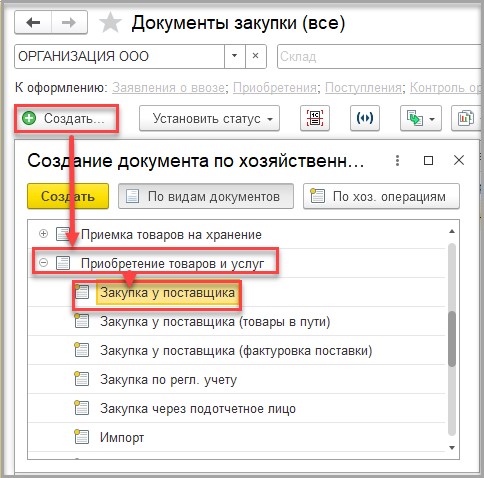The width and height of the screenshot is (484, 478).
Task: Clear the ОРГАНИЗАЦИЯ ООО field with X
Action: click(256, 56)
